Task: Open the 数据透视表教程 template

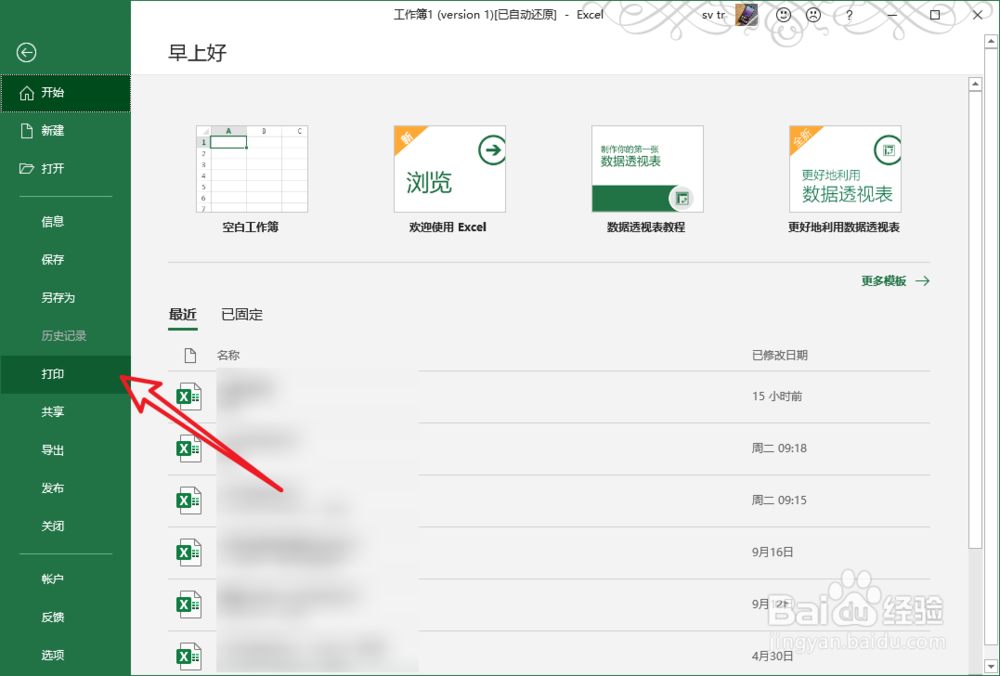Action: click(647, 180)
